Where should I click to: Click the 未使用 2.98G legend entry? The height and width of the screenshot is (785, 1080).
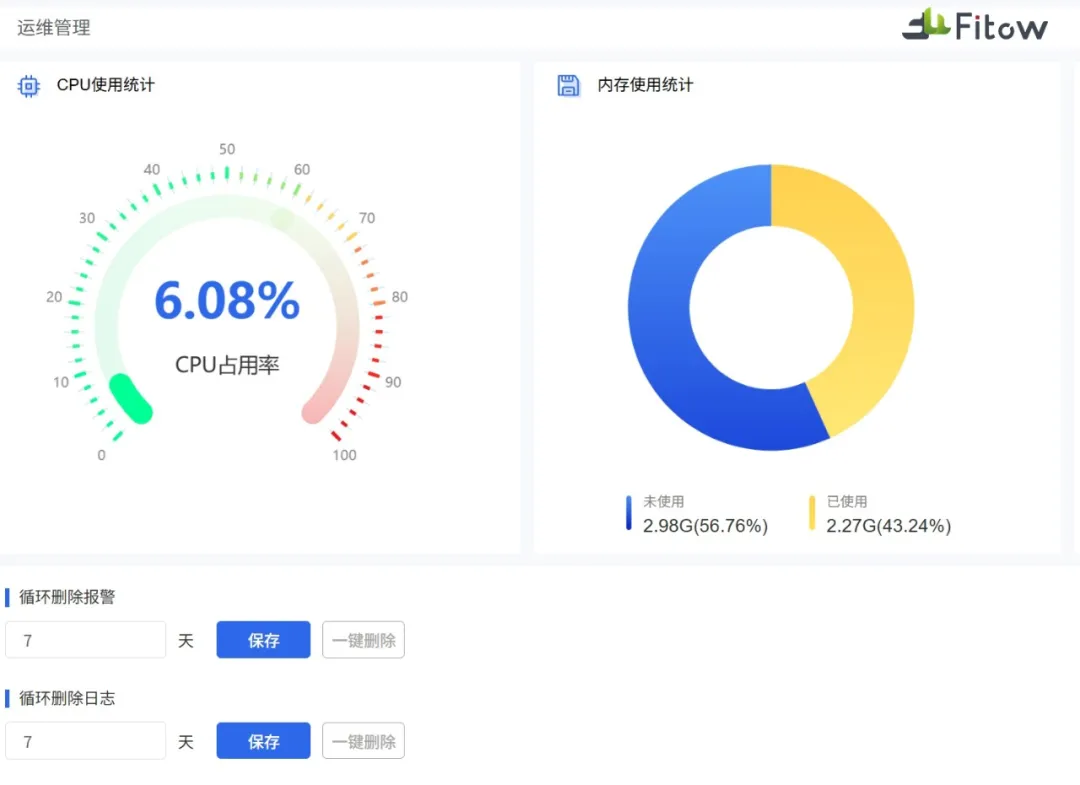point(704,515)
